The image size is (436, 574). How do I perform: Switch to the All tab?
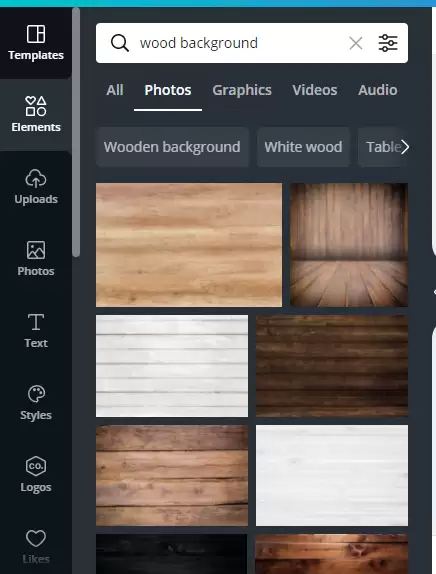pyautogui.click(x=115, y=90)
